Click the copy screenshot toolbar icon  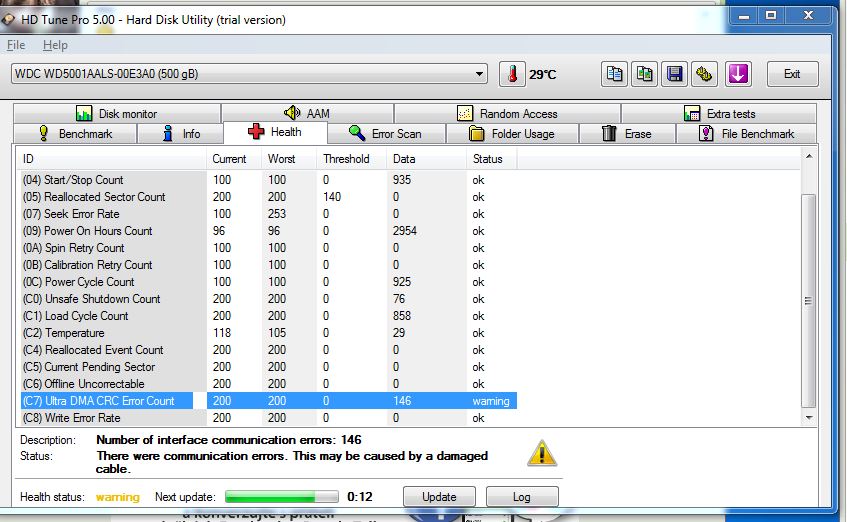point(644,74)
